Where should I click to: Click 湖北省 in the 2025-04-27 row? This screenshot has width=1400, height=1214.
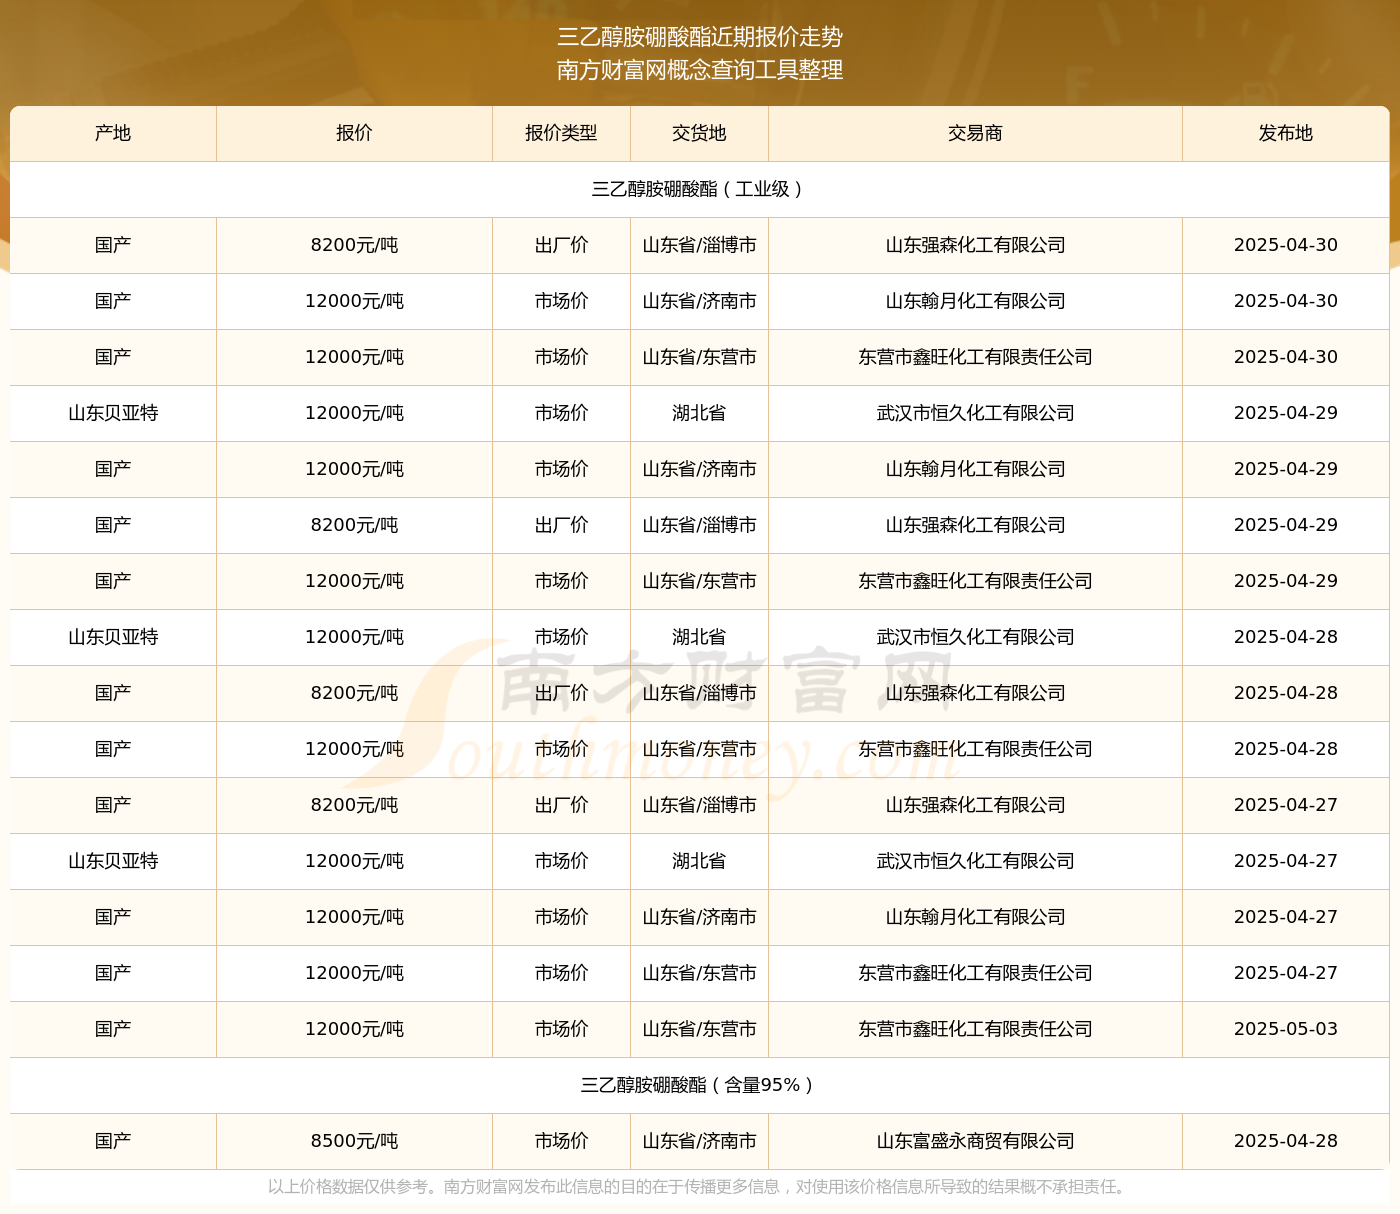(699, 861)
